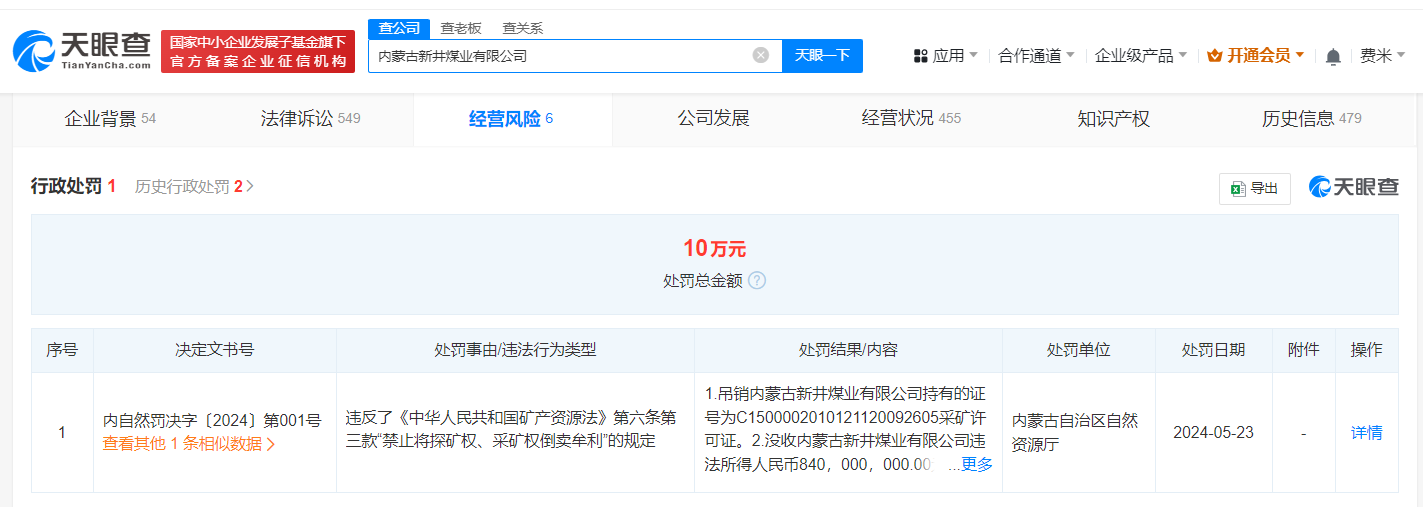This screenshot has width=1423, height=507.
Task: Open the 详情 link for the penalty
Action: point(1366,433)
